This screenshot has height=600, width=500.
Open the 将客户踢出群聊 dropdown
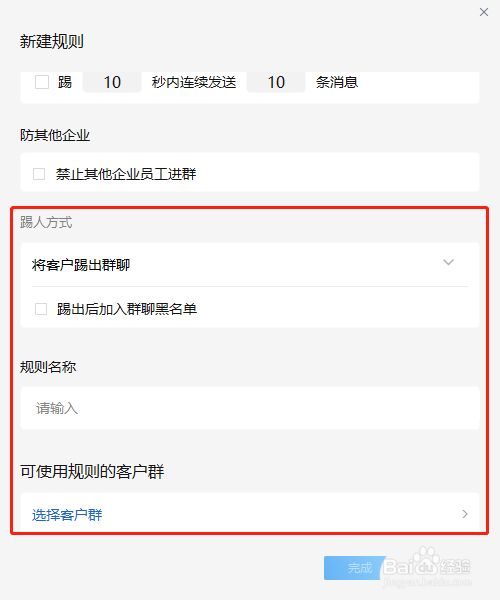click(x=250, y=264)
